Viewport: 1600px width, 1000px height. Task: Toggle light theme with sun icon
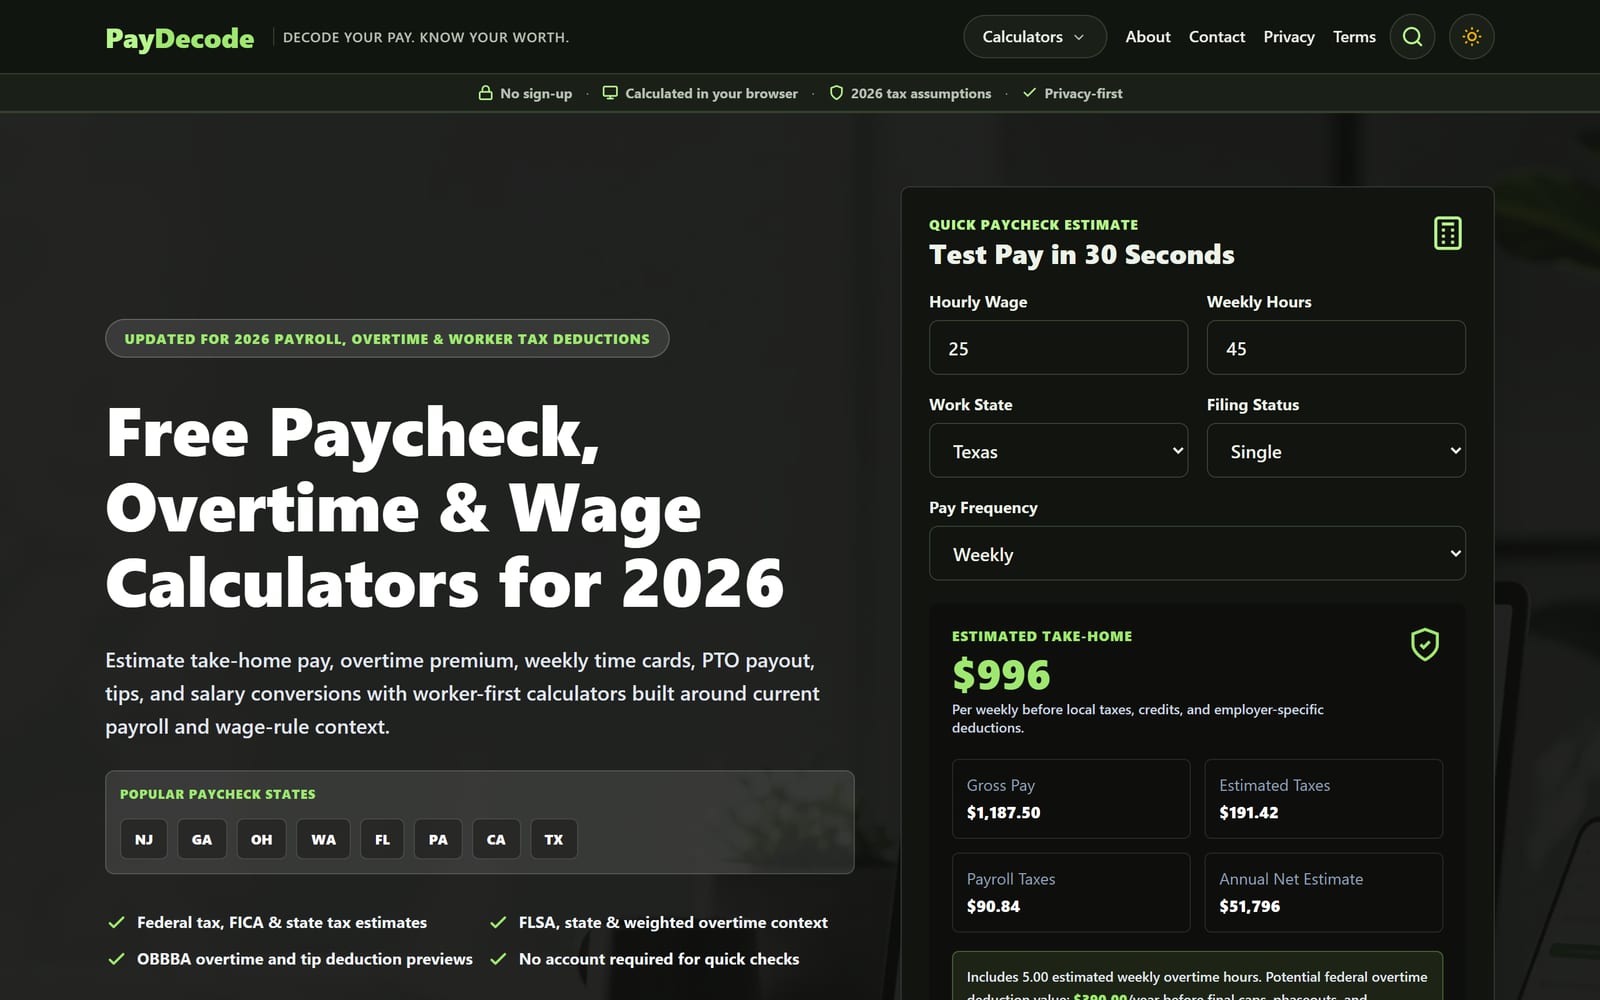pos(1471,37)
